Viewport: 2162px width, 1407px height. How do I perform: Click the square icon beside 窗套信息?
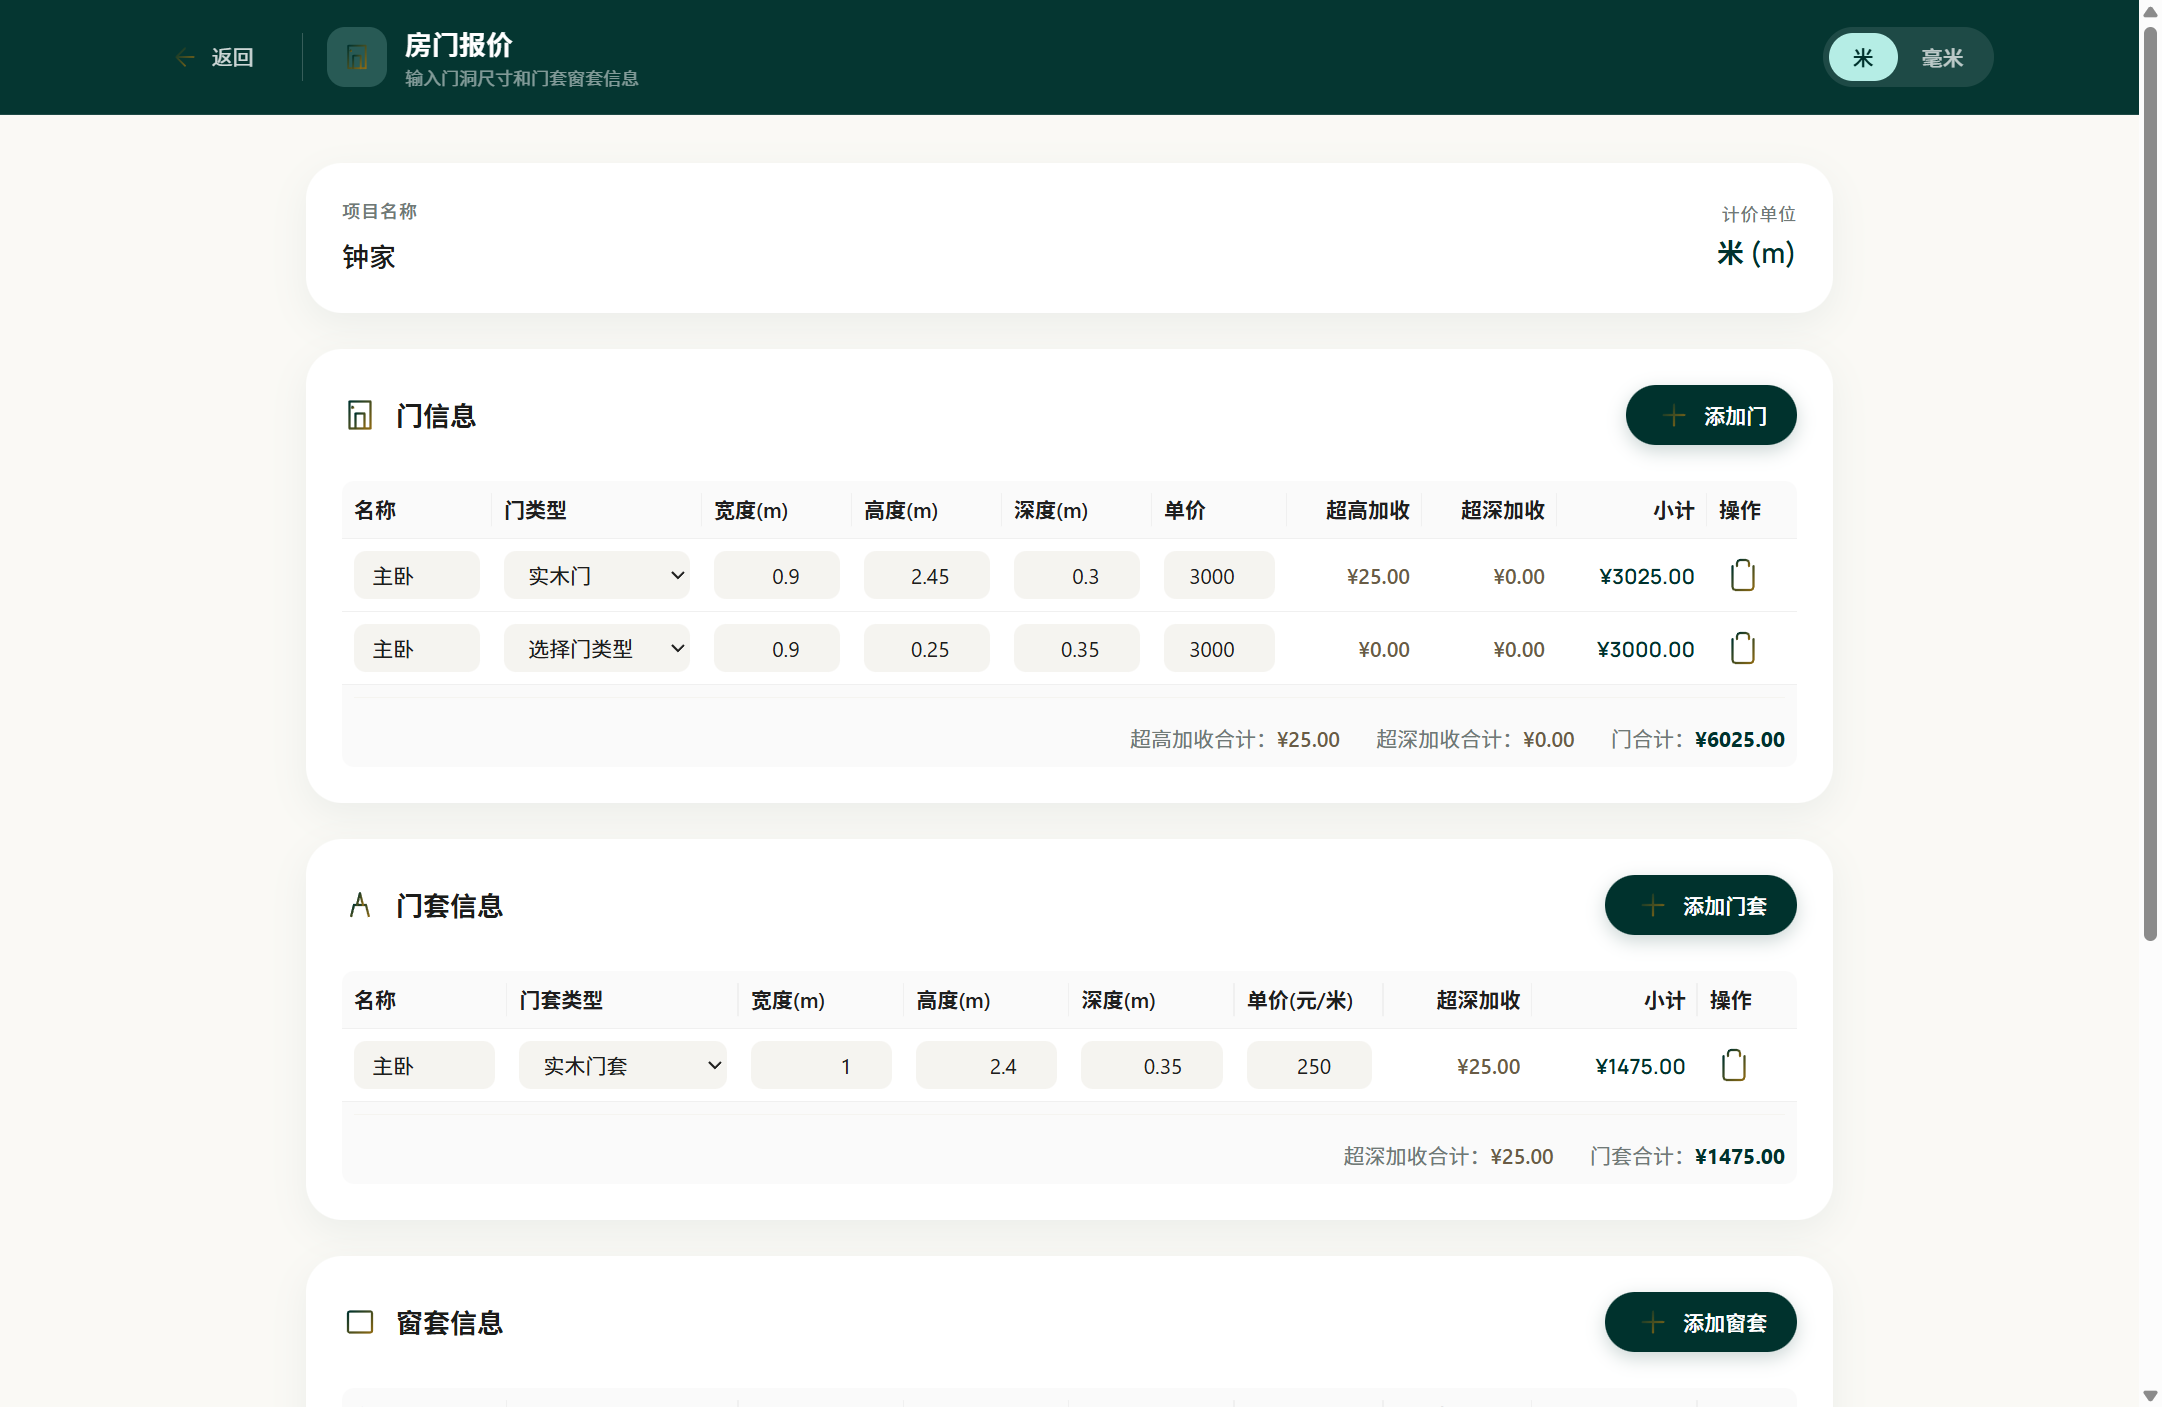coord(360,1322)
